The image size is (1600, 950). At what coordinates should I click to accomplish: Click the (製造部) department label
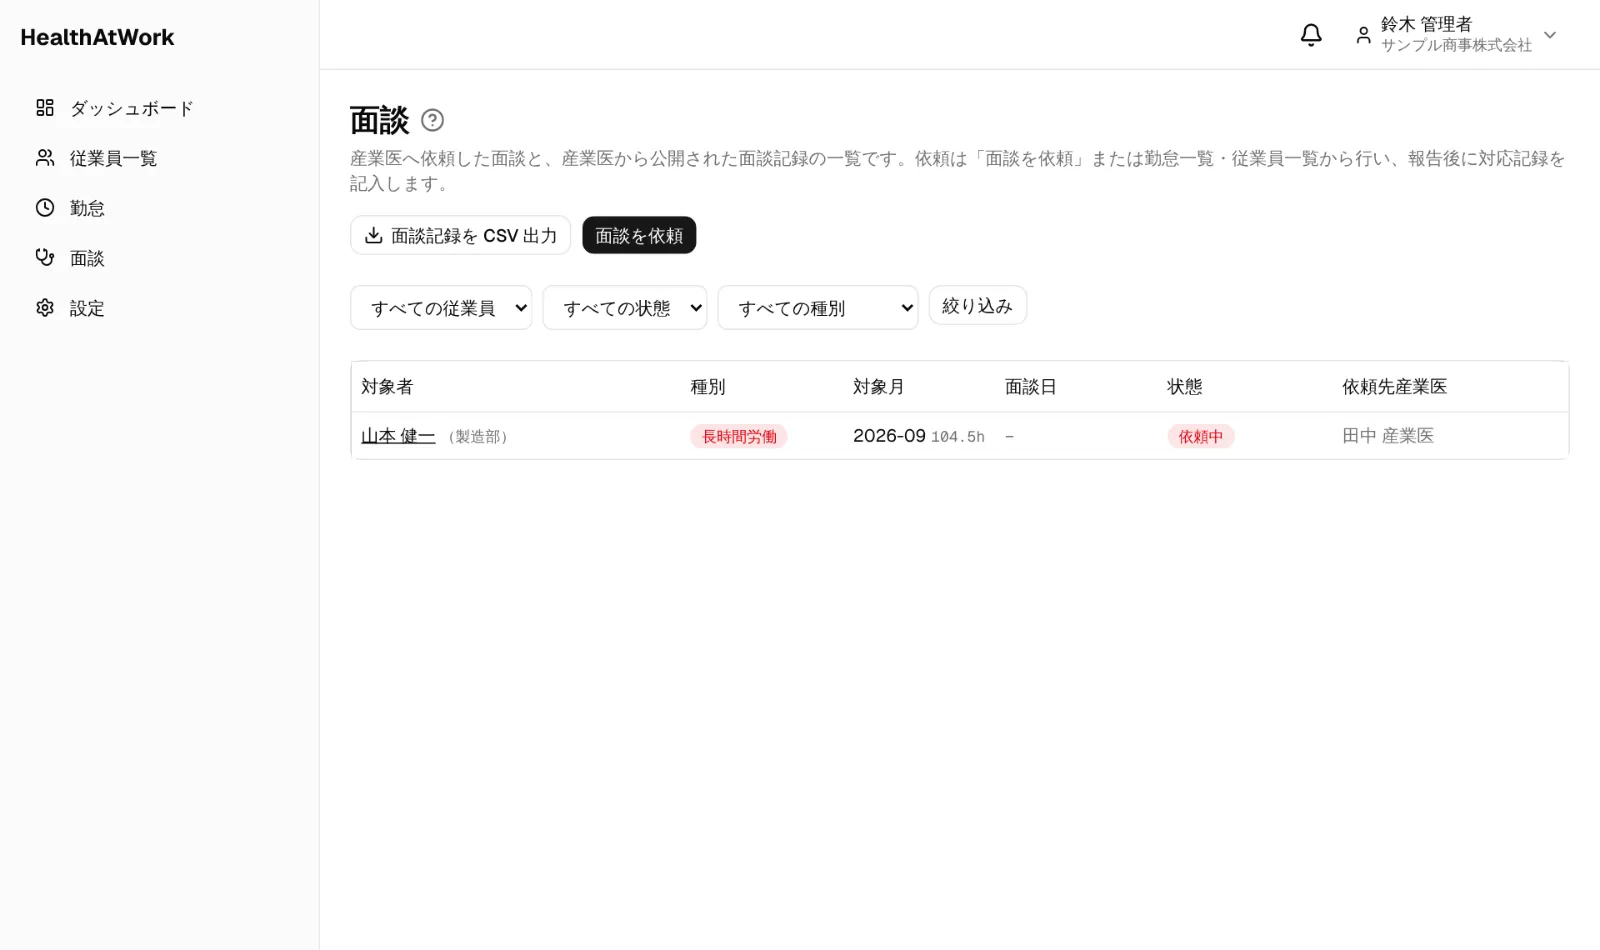coord(478,437)
